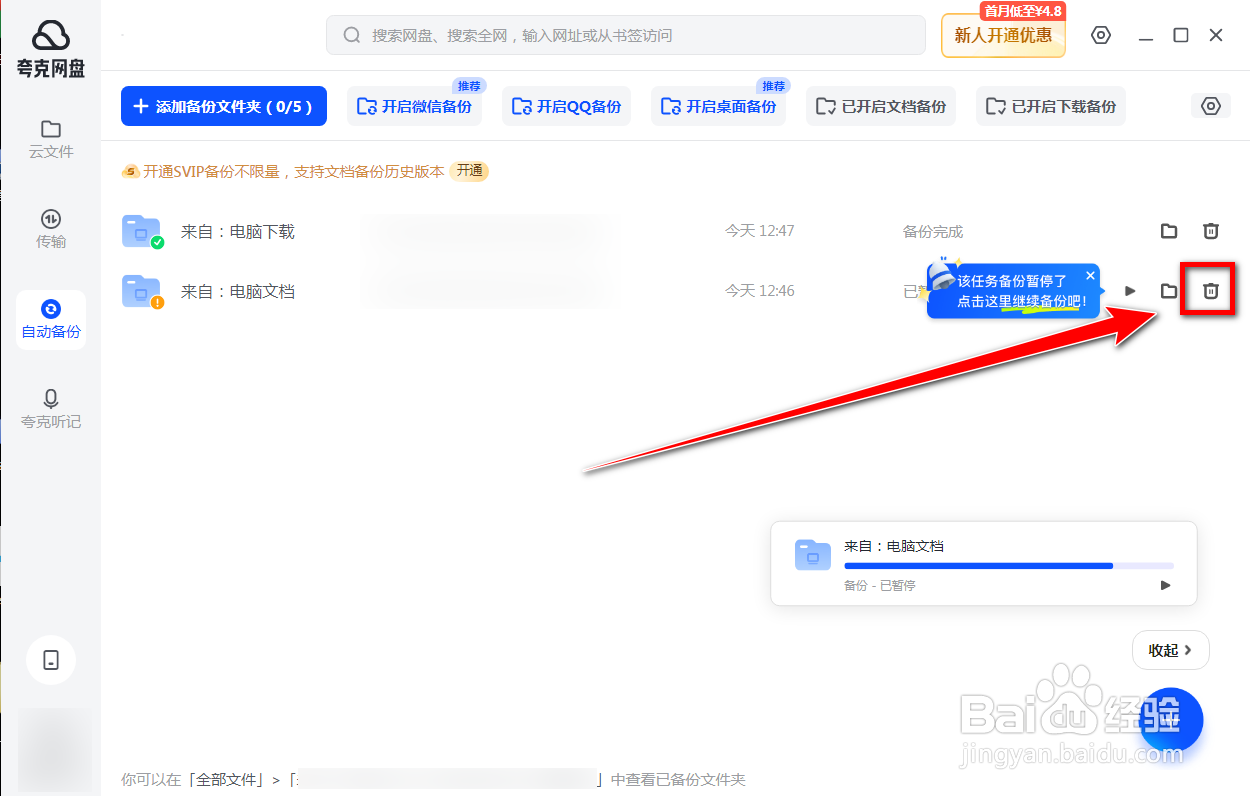Click 全部文件 in the footer path

point(228,779)
